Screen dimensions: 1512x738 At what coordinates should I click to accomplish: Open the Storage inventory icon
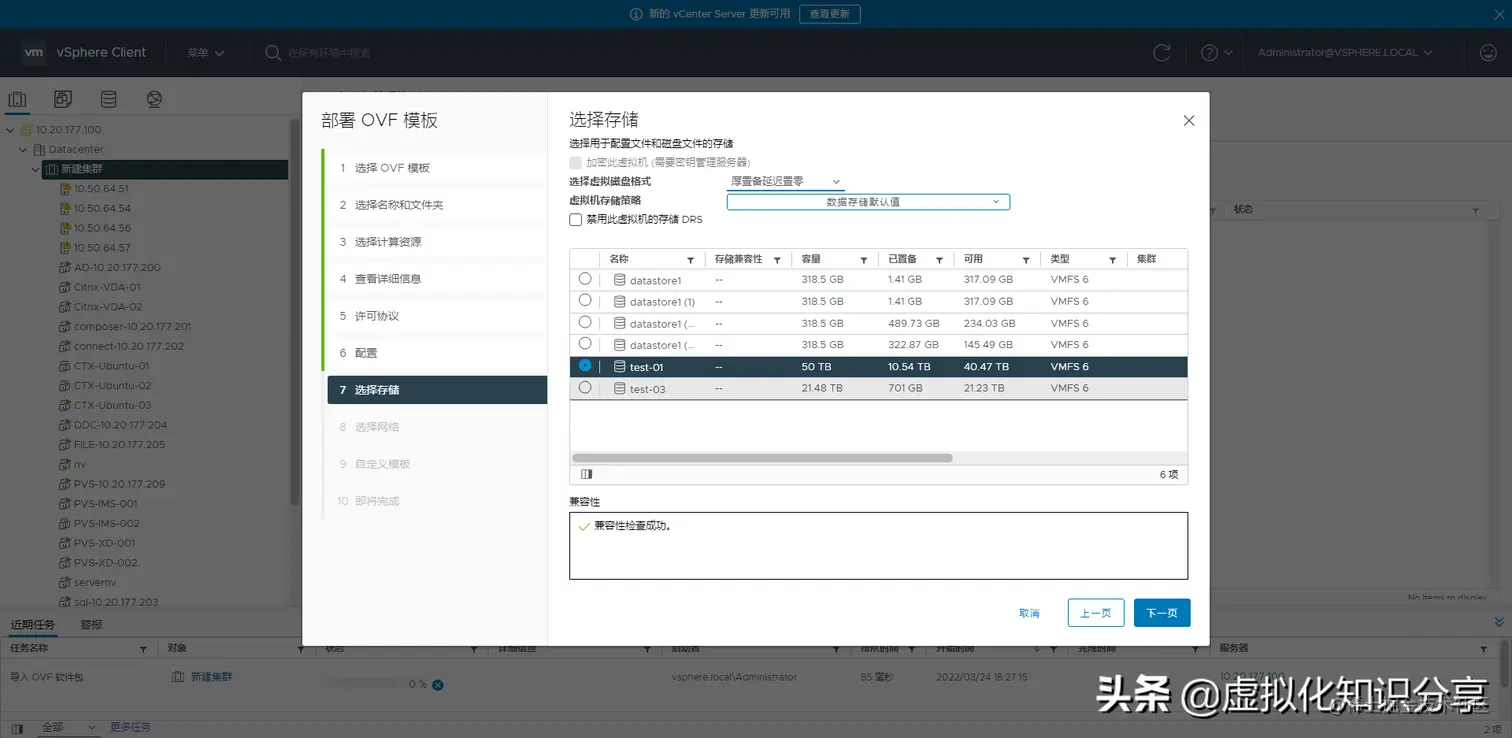[108, 98]
